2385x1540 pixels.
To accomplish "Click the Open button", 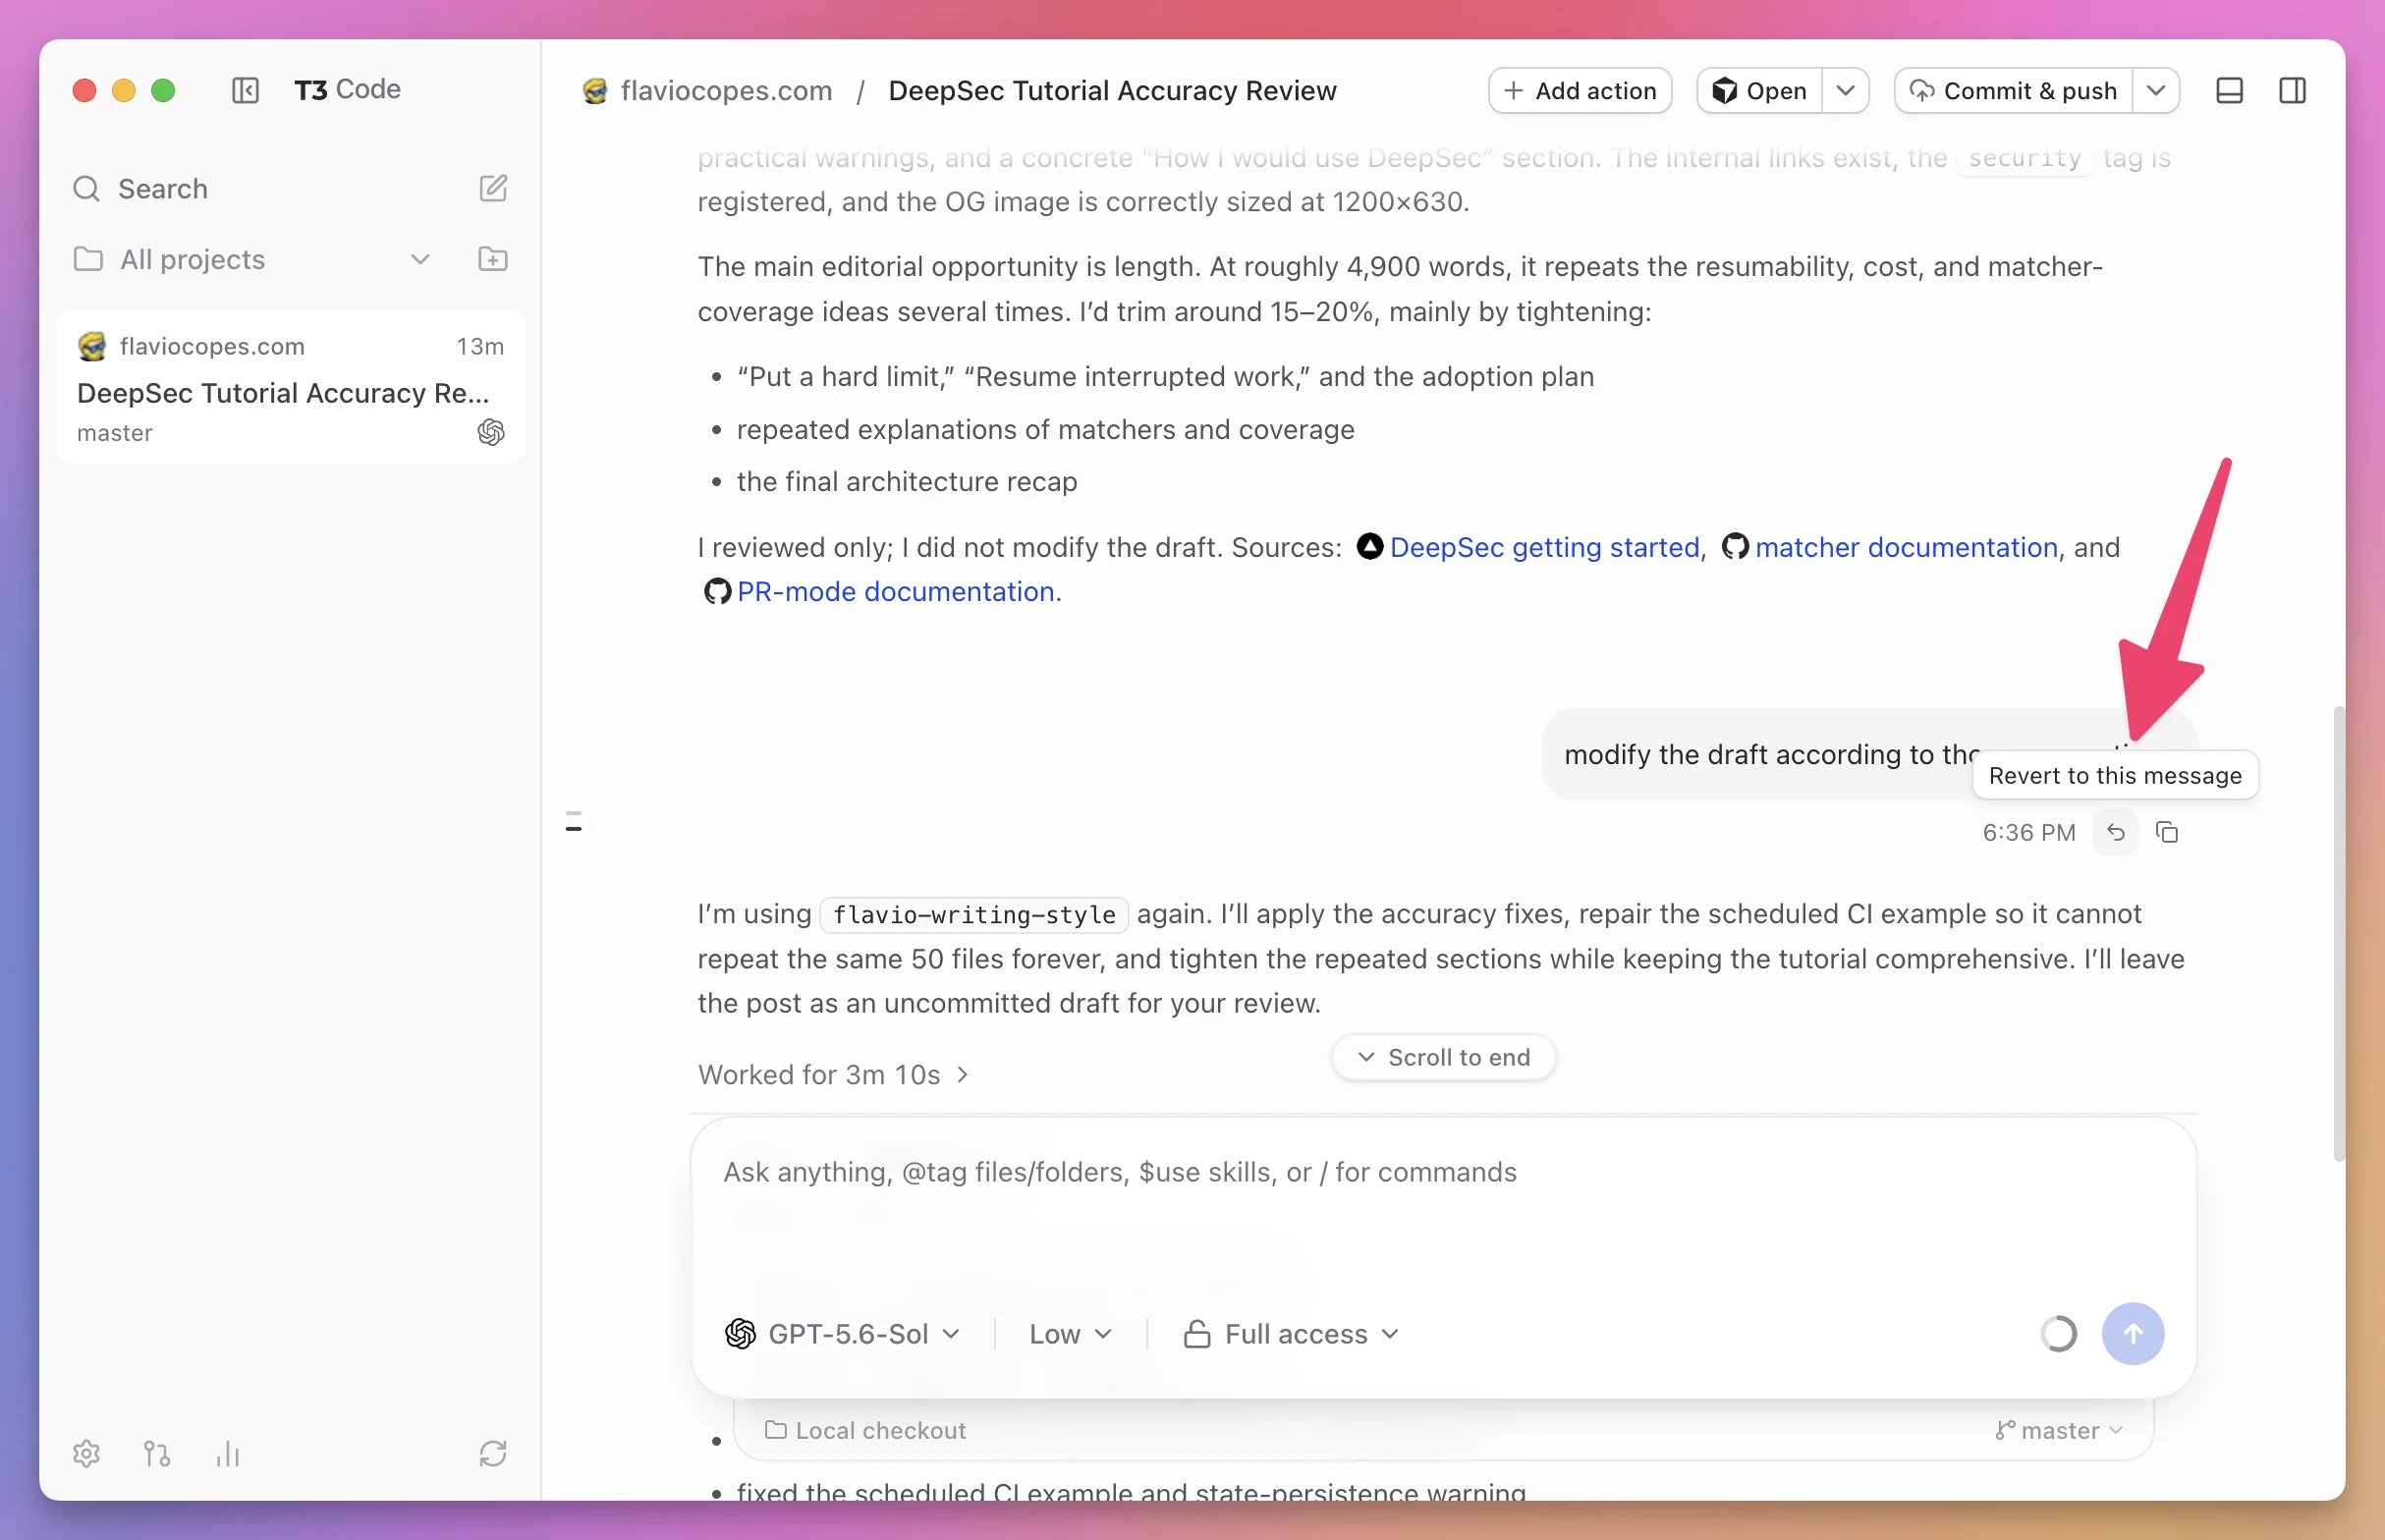I will tap(1760, 90).
